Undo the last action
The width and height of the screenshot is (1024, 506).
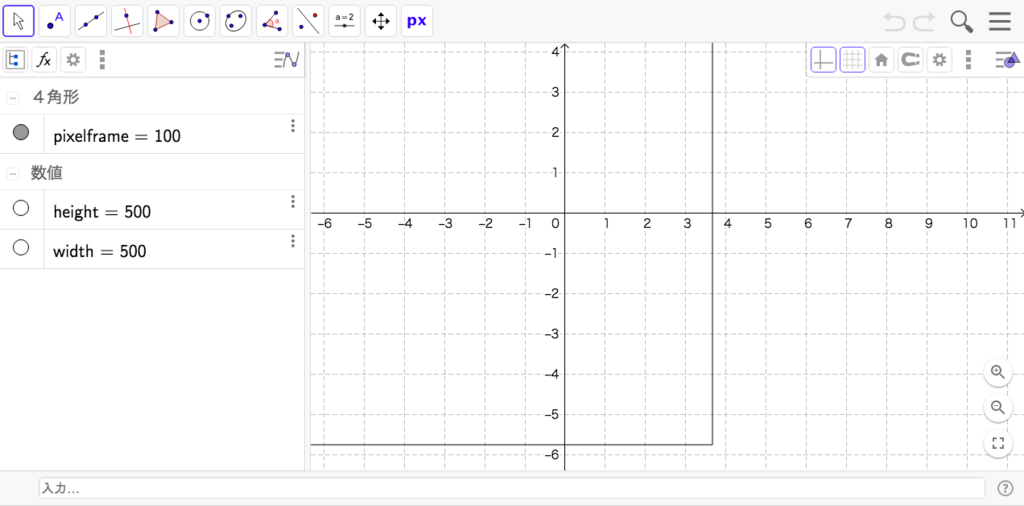(x=895, y=22)
